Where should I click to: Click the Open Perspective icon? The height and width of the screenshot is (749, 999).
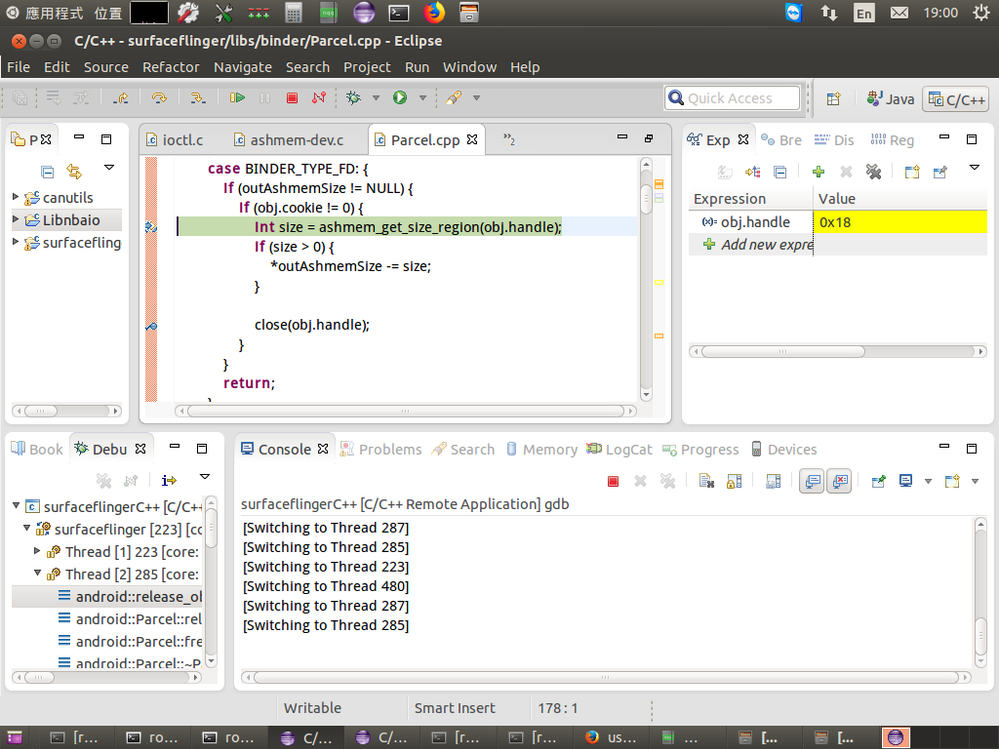click(833, 99)
